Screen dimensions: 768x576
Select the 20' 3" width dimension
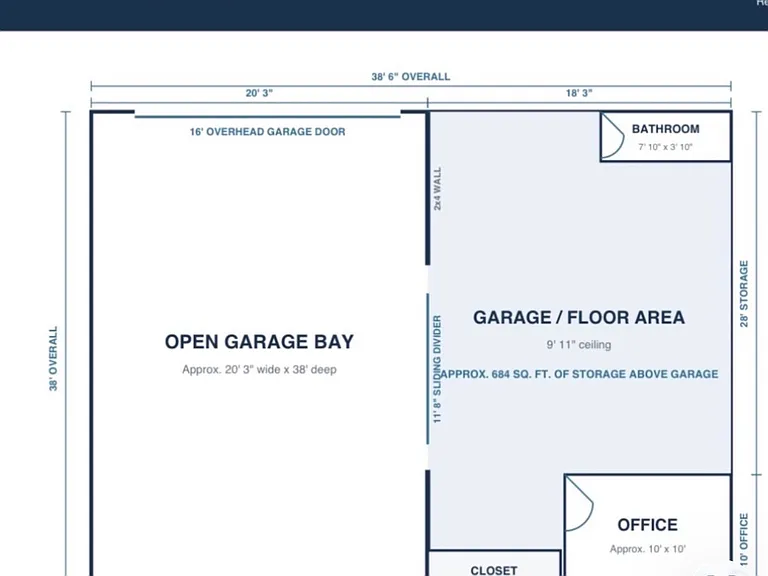(x=259, y=93)
